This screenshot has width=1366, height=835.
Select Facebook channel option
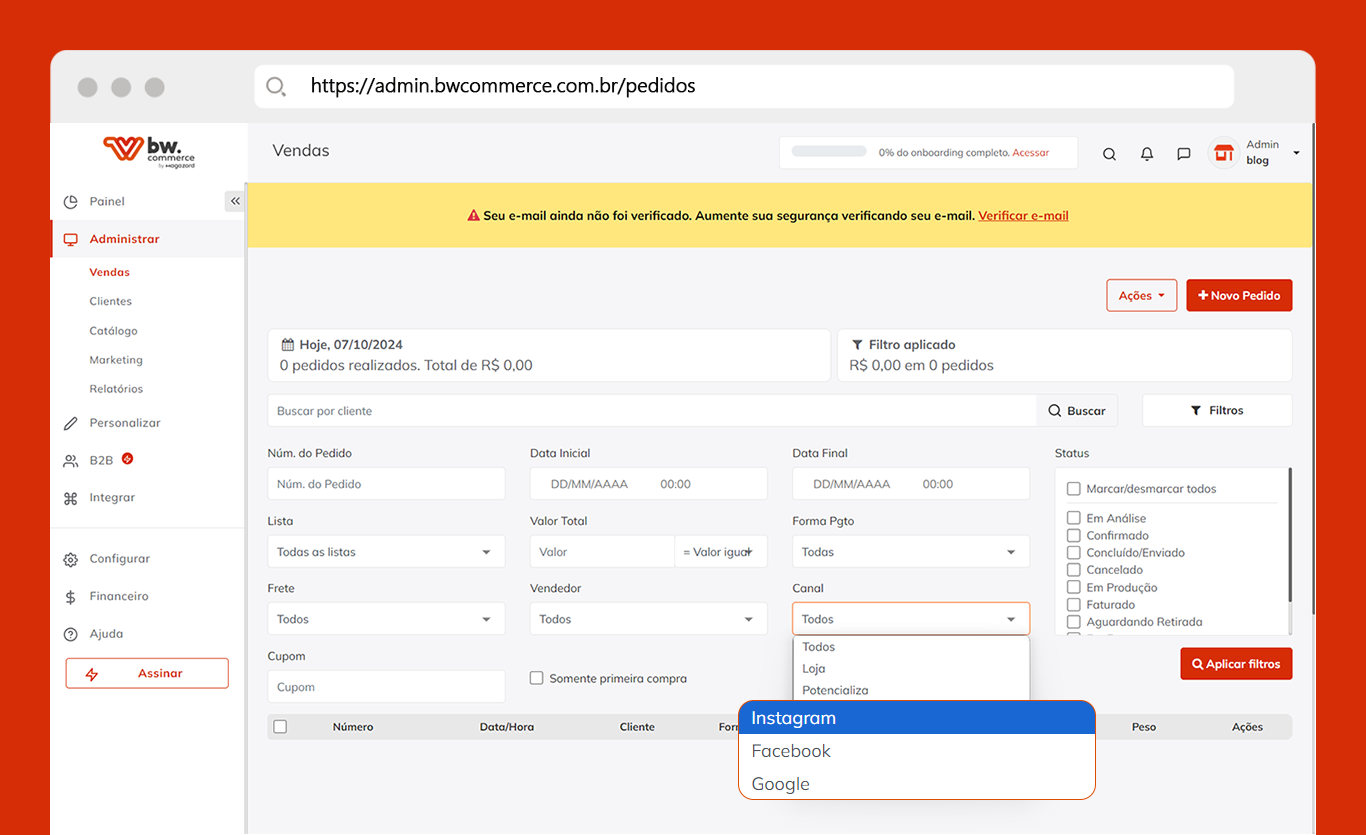tap(917, 751)
